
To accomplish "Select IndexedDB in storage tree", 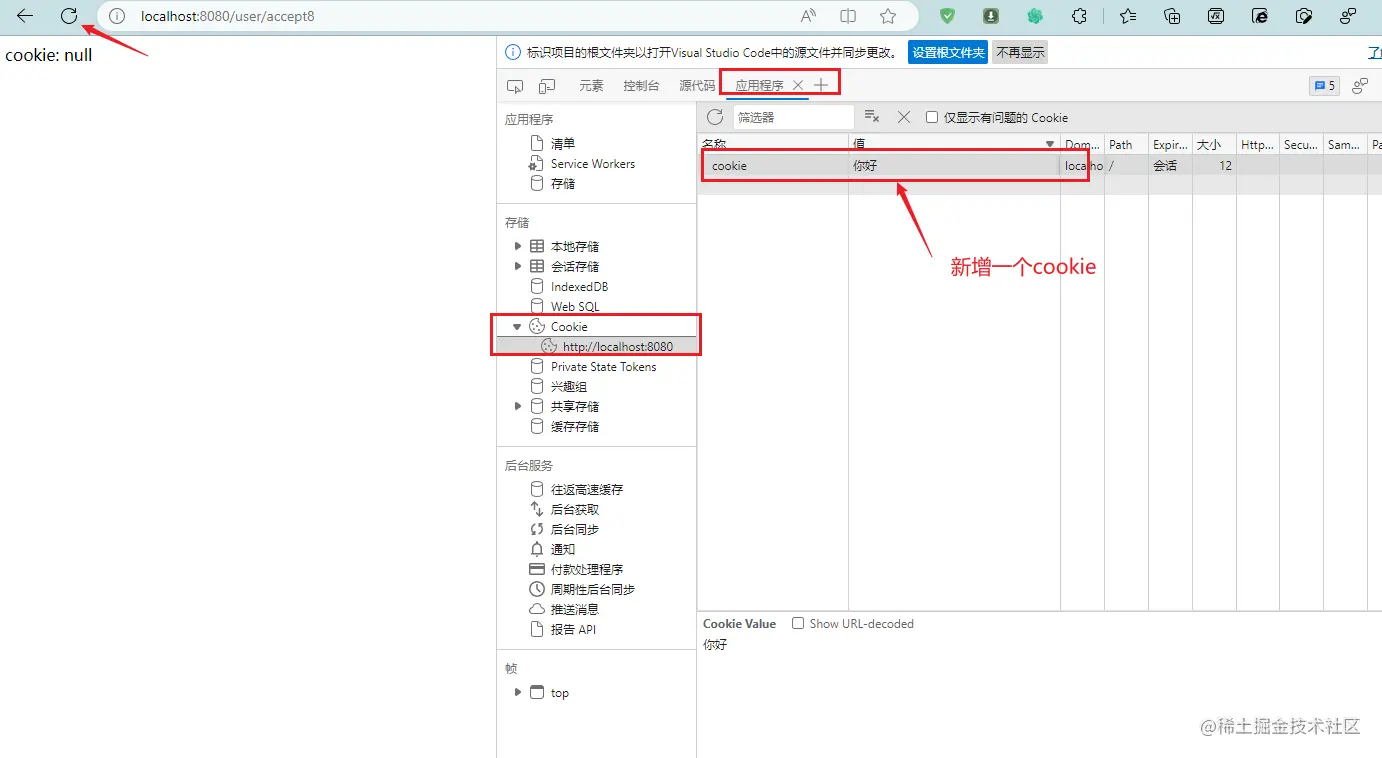I will [579, 286].
